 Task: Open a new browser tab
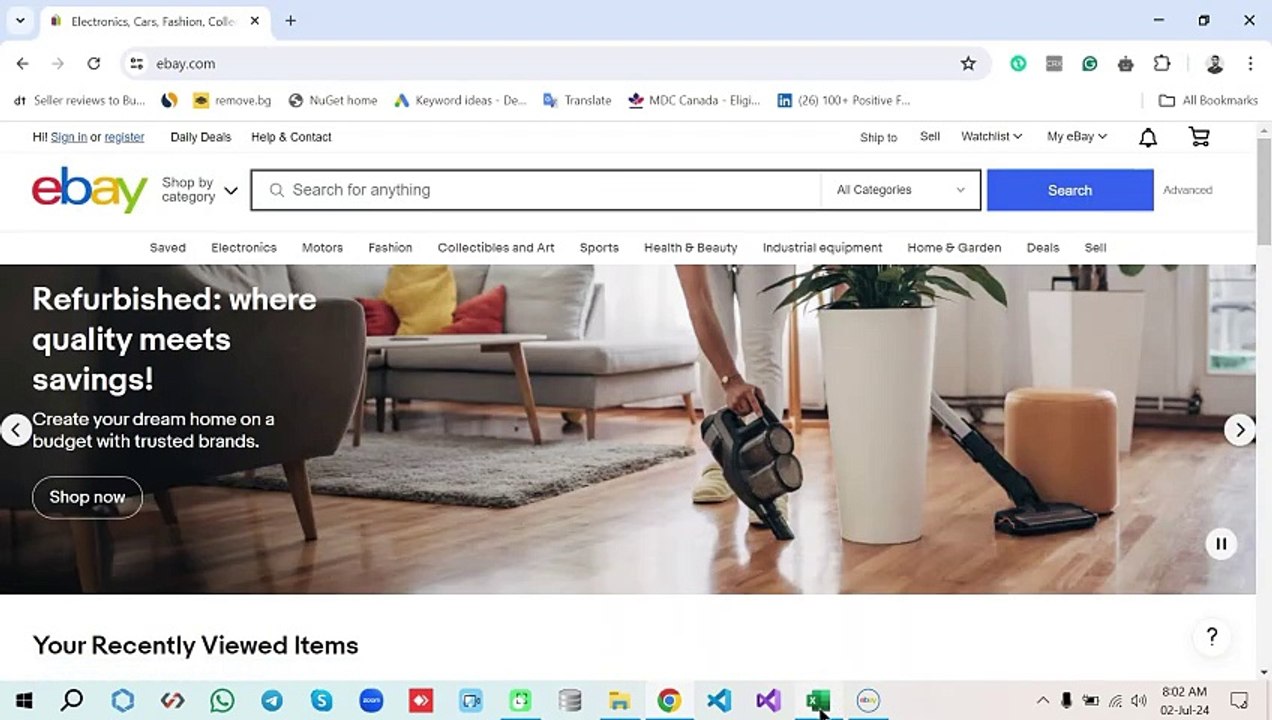coord(290,20)
